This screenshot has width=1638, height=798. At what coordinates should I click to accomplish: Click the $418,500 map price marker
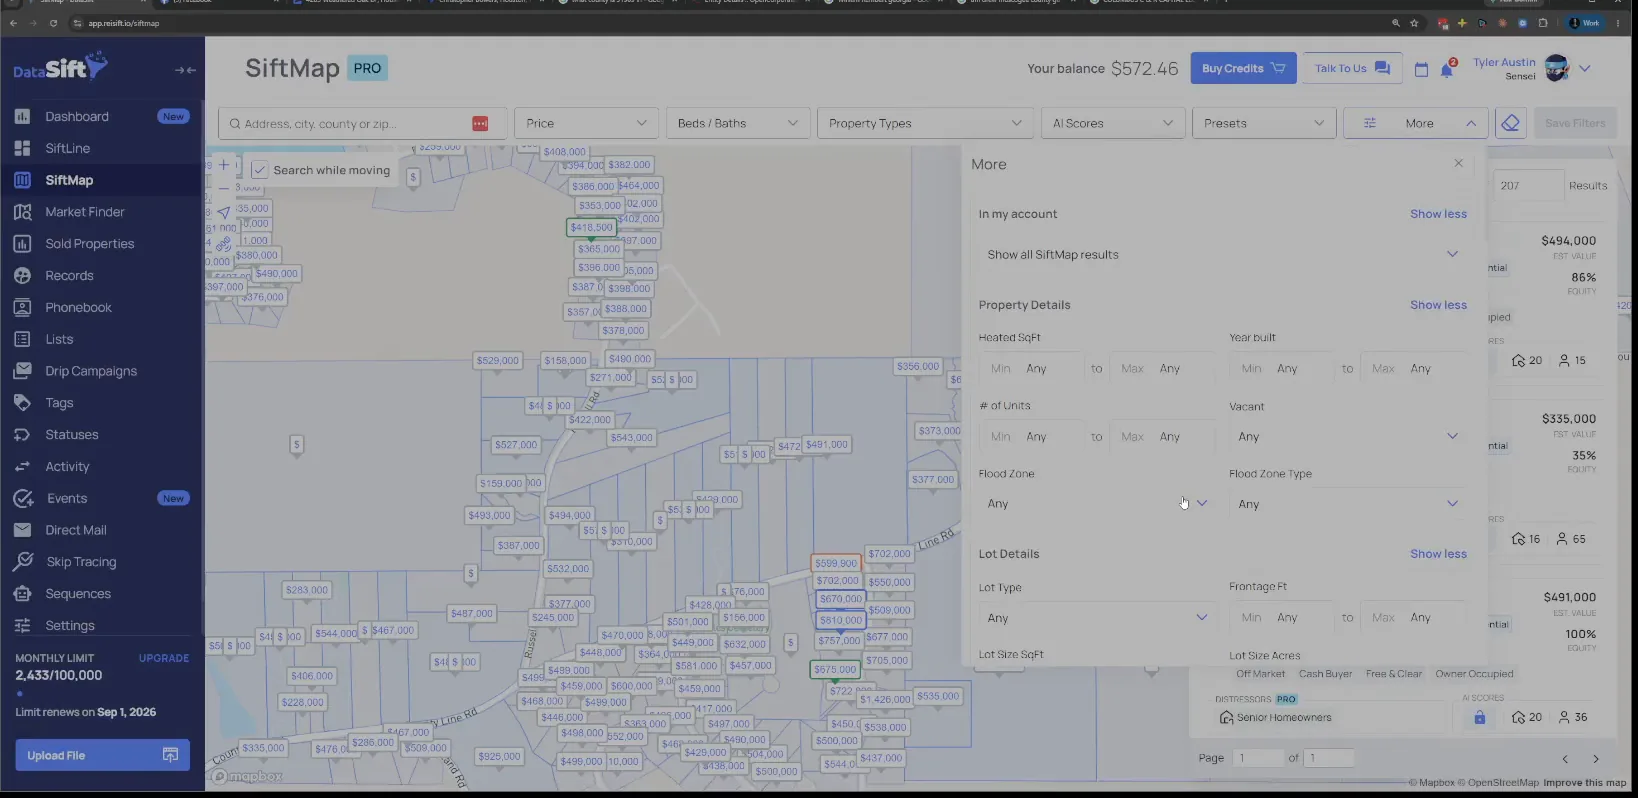[x=591, y=228]
